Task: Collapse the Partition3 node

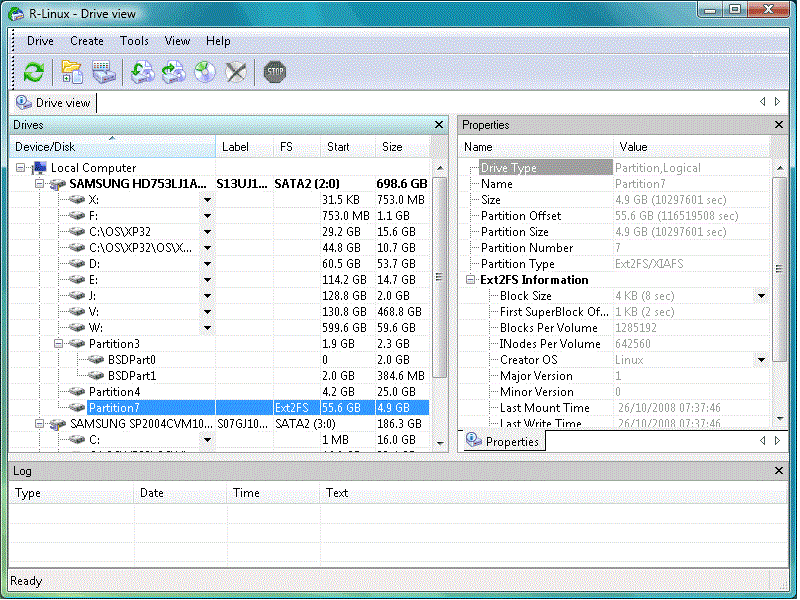Action: tap(59, 343)
